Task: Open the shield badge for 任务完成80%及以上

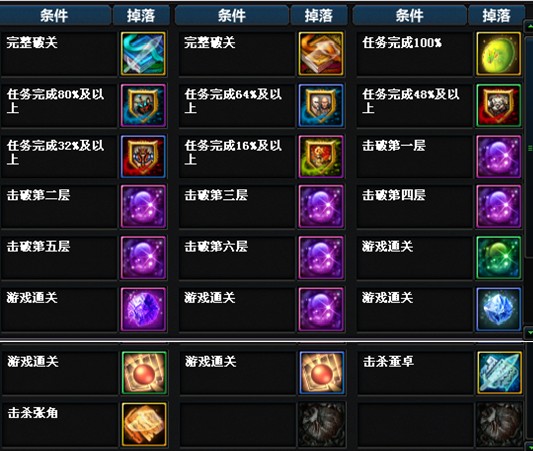Action: (143, 105)
